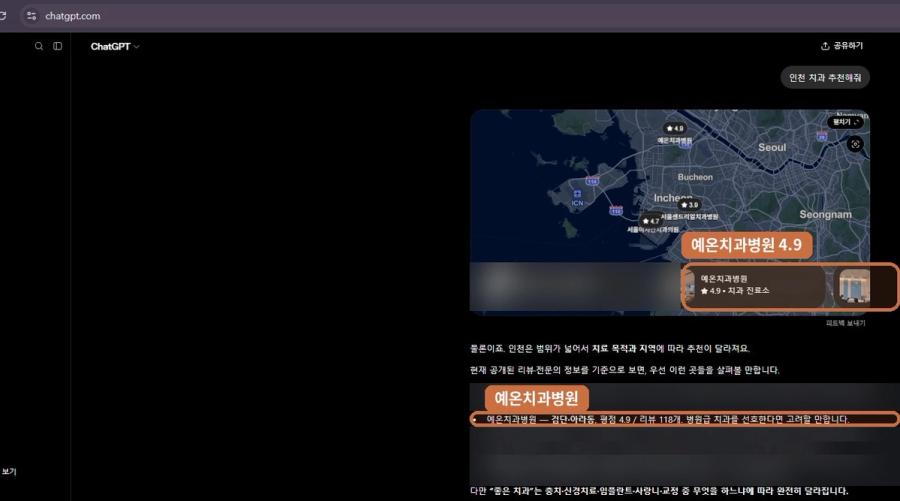Screen dimensions: 900x501
Task: Click the chatgpt.com address bar
Action: click(x=459, y=16)
